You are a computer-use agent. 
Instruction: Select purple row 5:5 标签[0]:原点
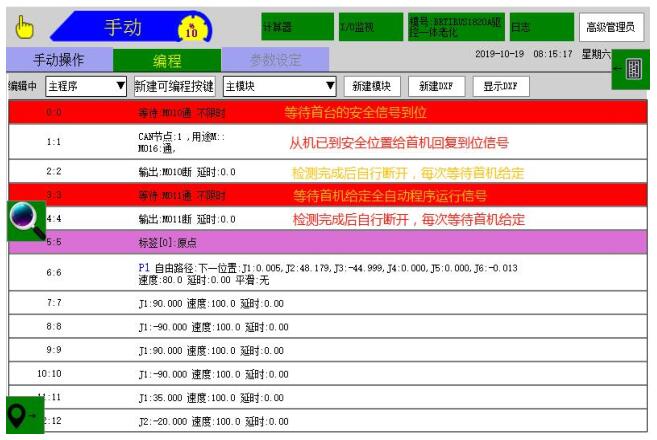coord(328,242)
